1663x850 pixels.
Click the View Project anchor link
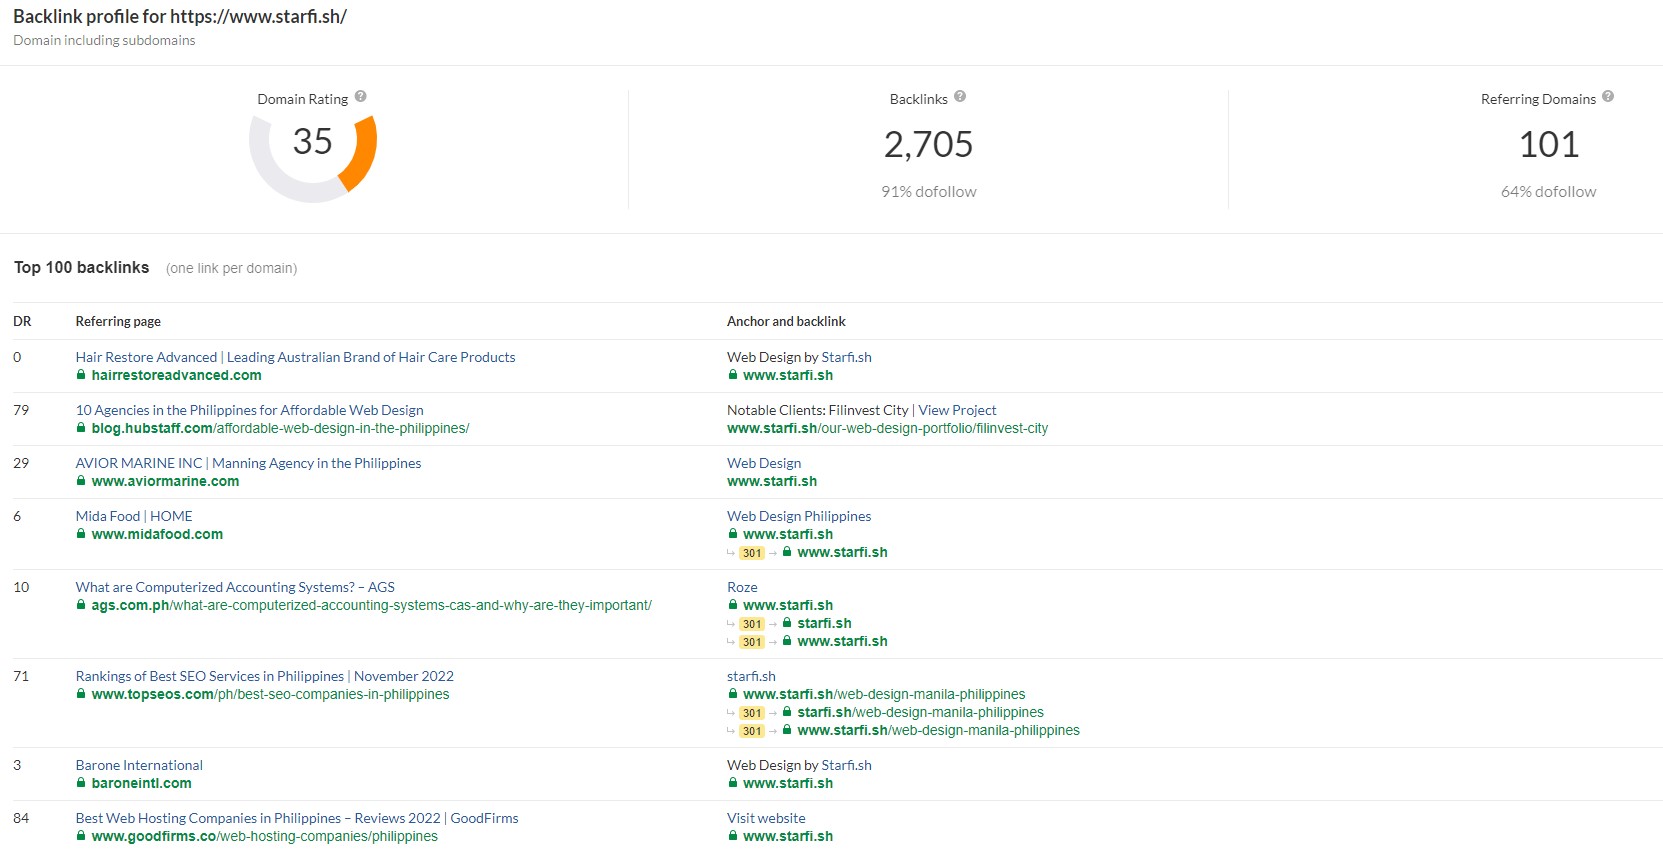[x=957, y=410]
